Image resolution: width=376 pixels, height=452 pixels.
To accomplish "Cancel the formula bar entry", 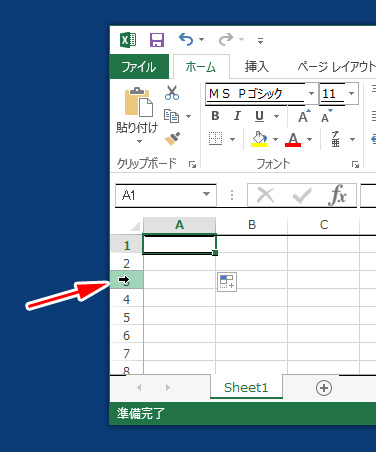I will [266, 195].
